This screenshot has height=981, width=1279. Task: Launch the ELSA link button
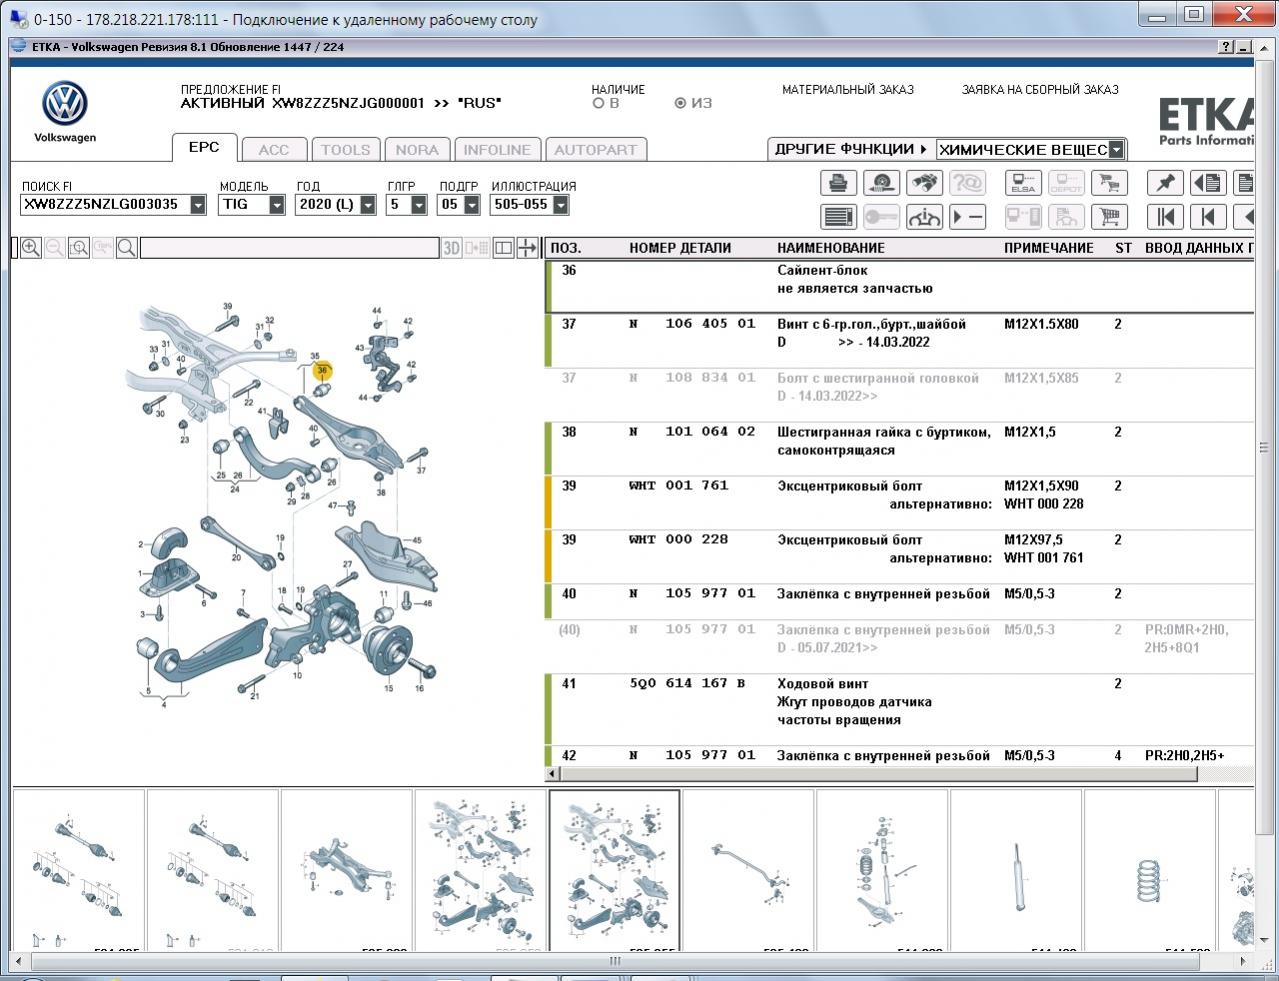pos(1023,183)
